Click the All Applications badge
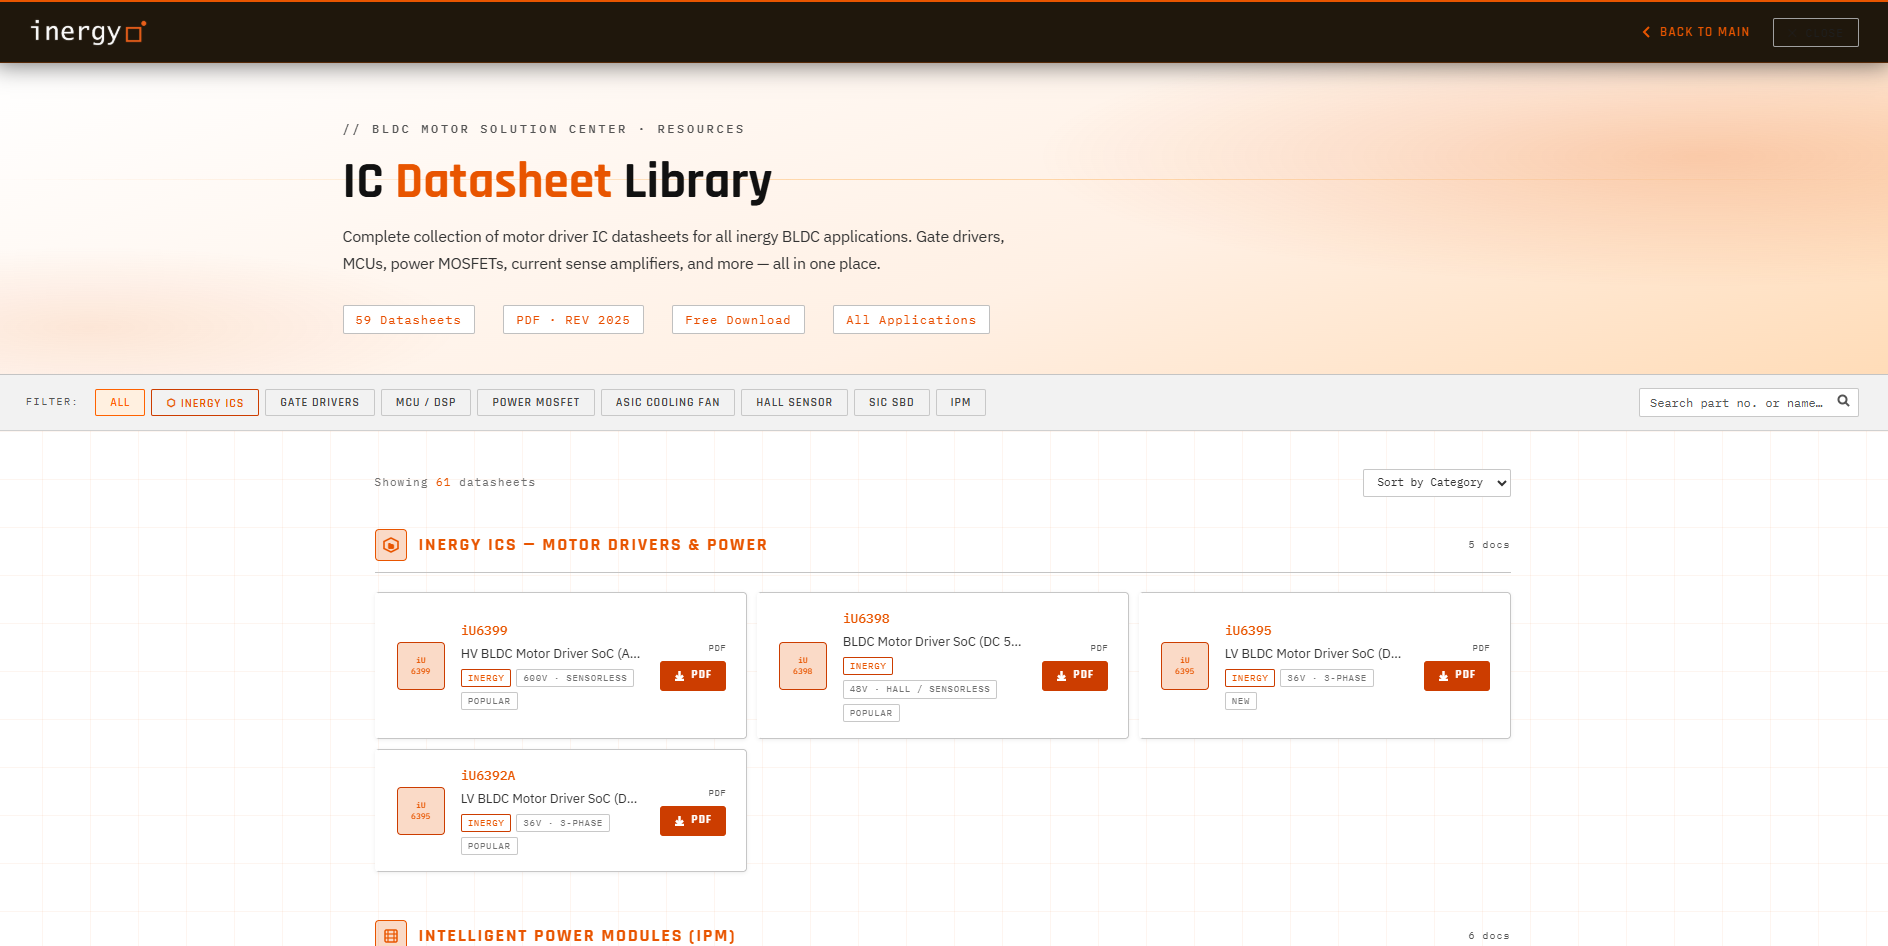 pyautogui.click(x=911, y=320)
